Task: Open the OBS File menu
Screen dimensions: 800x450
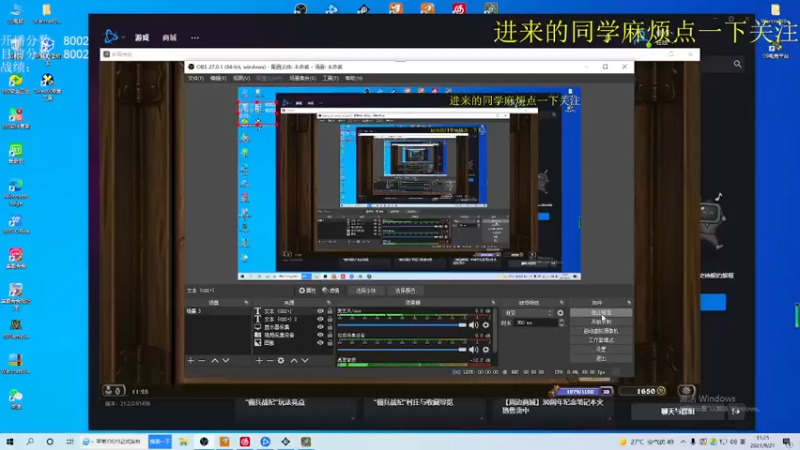Action: click(x=196, y=78)
